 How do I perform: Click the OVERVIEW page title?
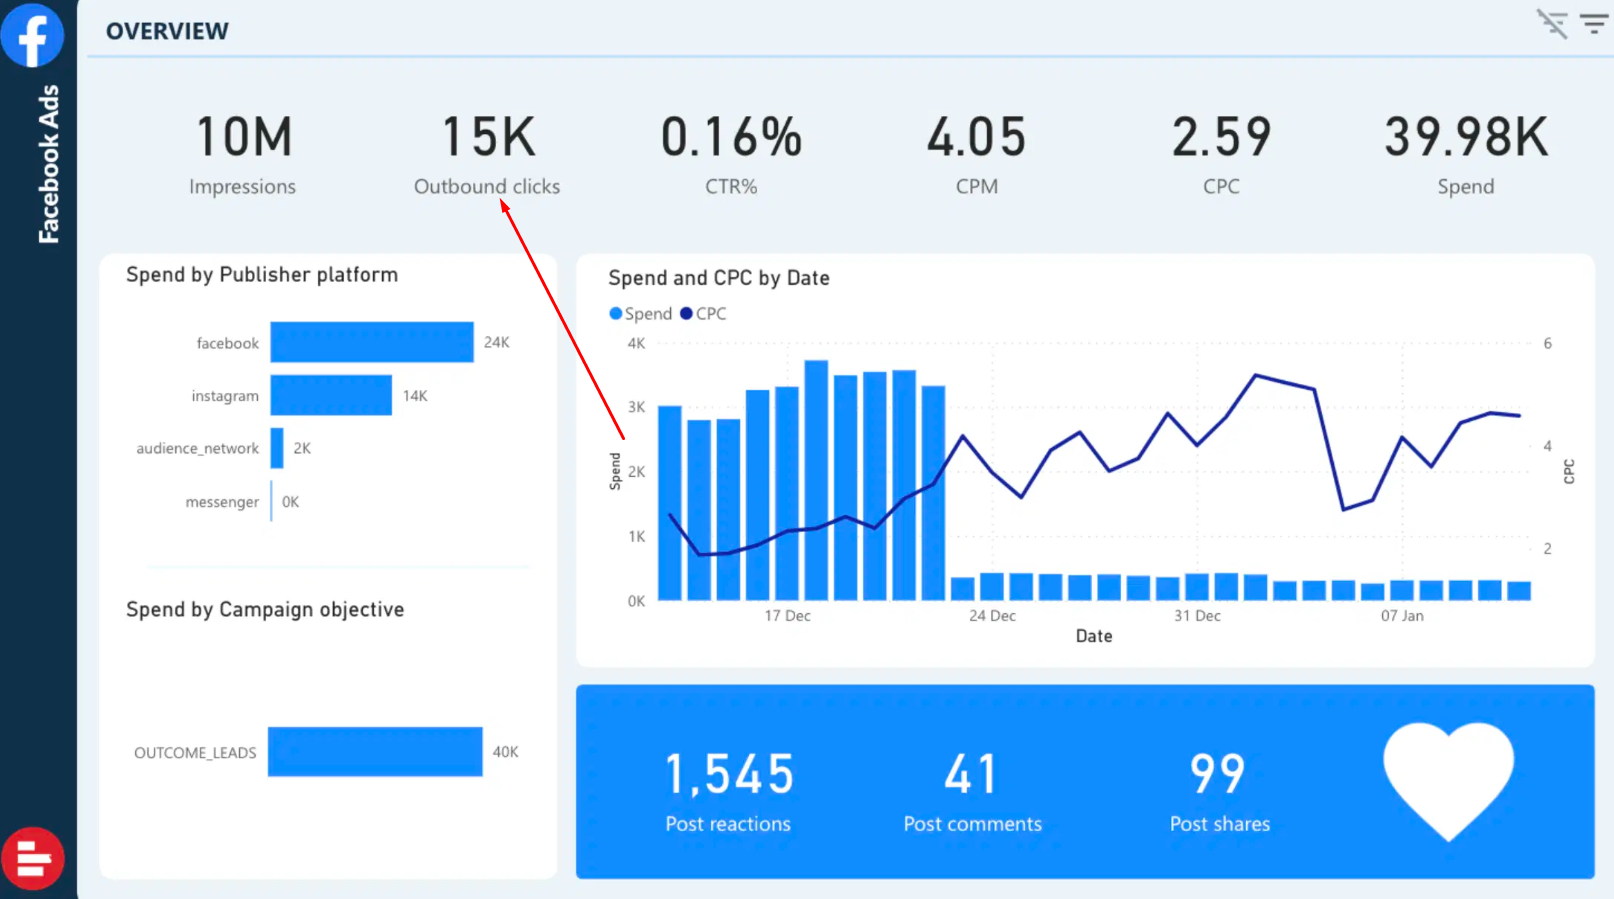(167, 31)
